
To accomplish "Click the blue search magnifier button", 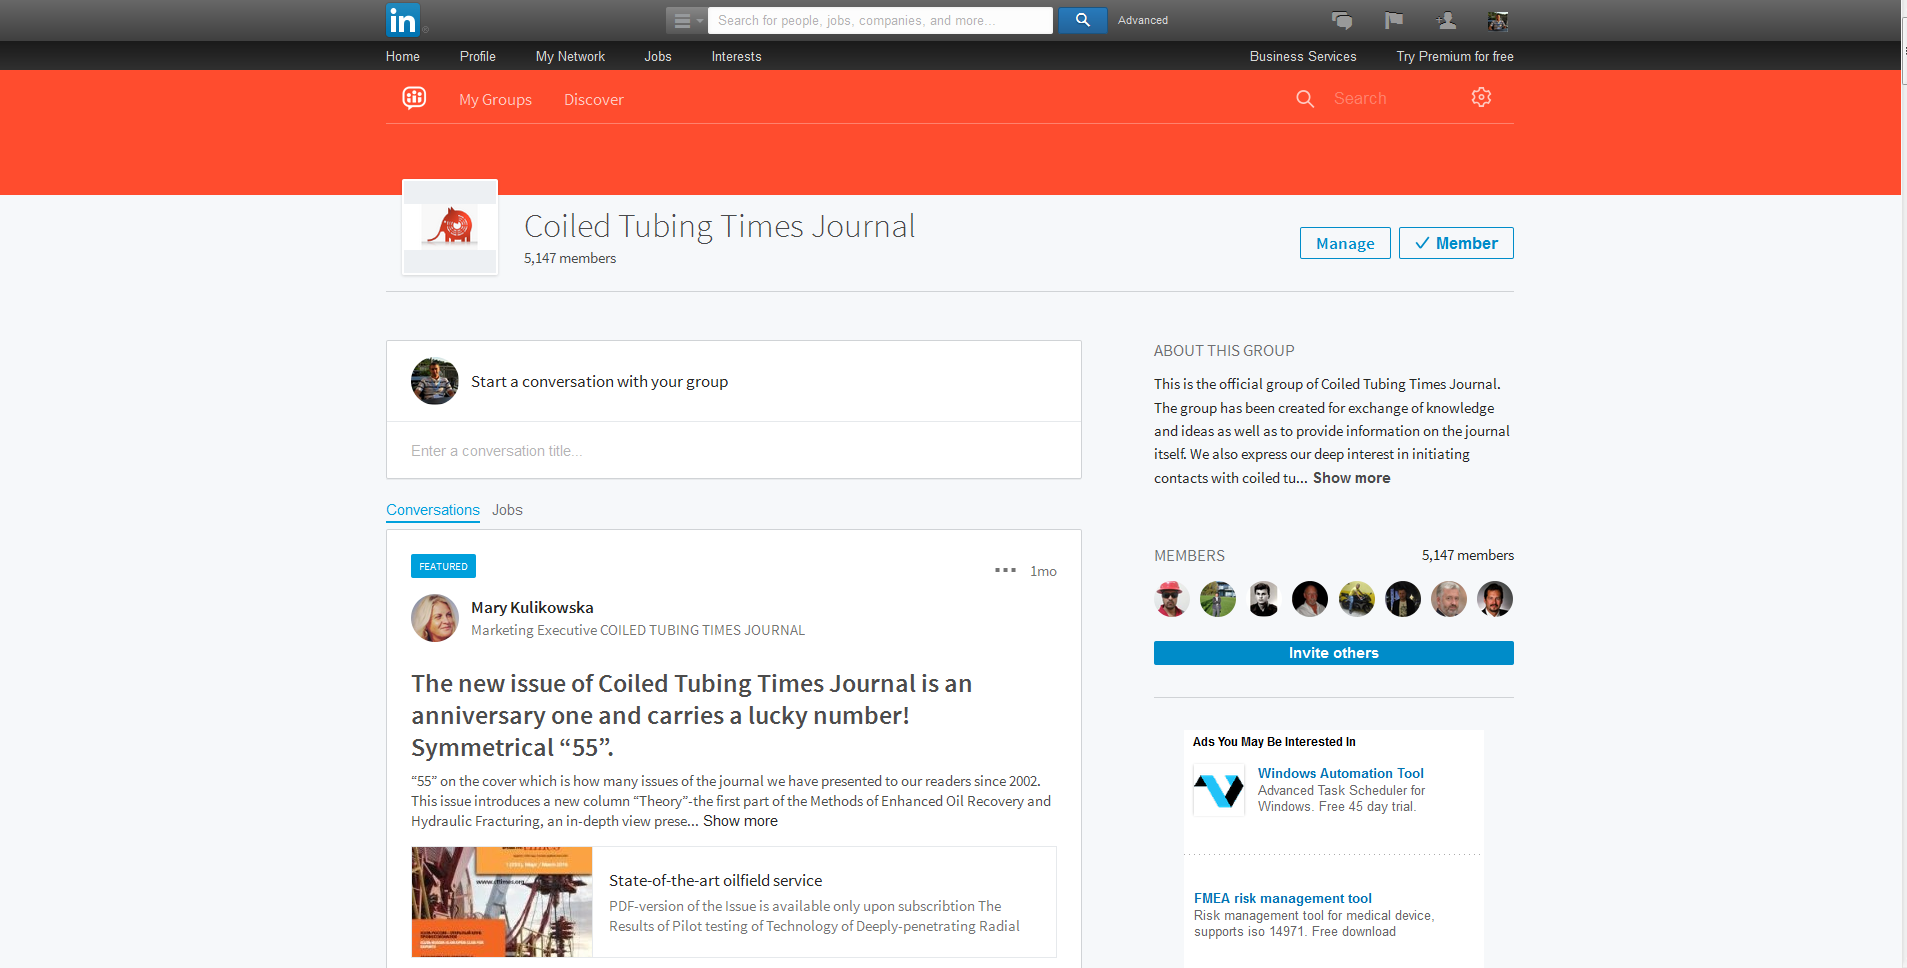I will point(1082,20).
